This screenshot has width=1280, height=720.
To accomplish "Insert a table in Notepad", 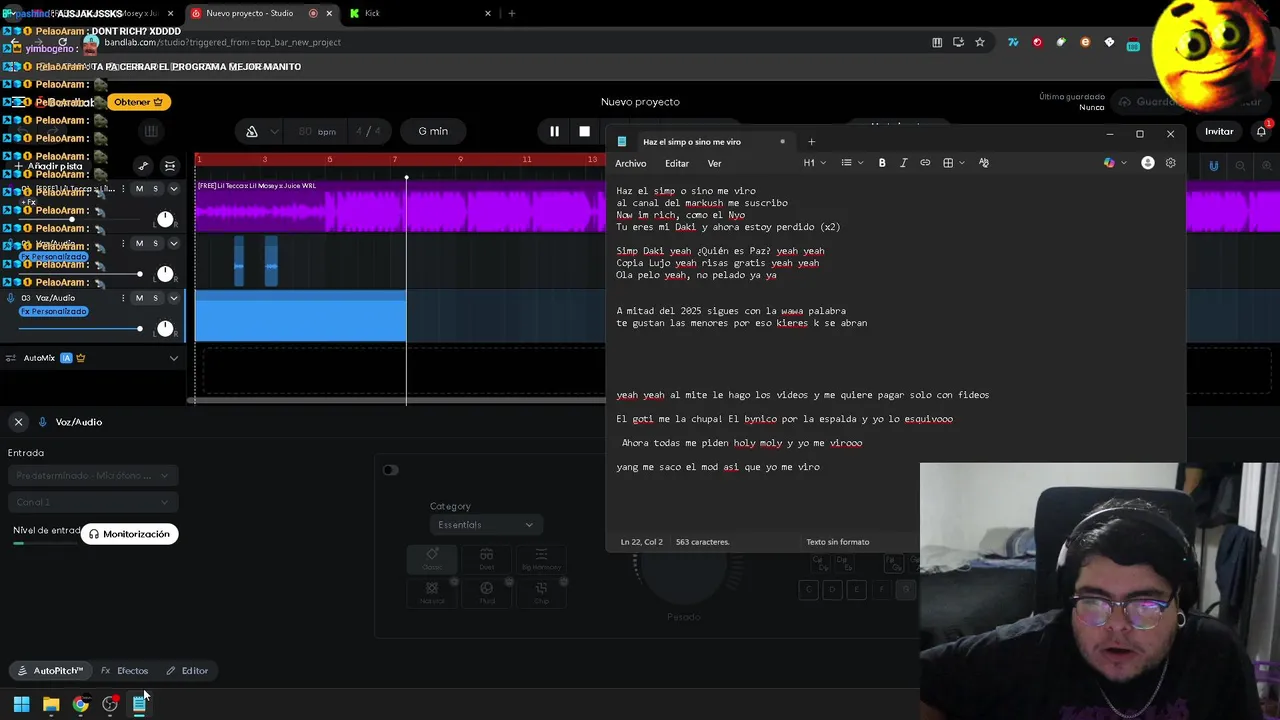I will click(x=952, y=163).
